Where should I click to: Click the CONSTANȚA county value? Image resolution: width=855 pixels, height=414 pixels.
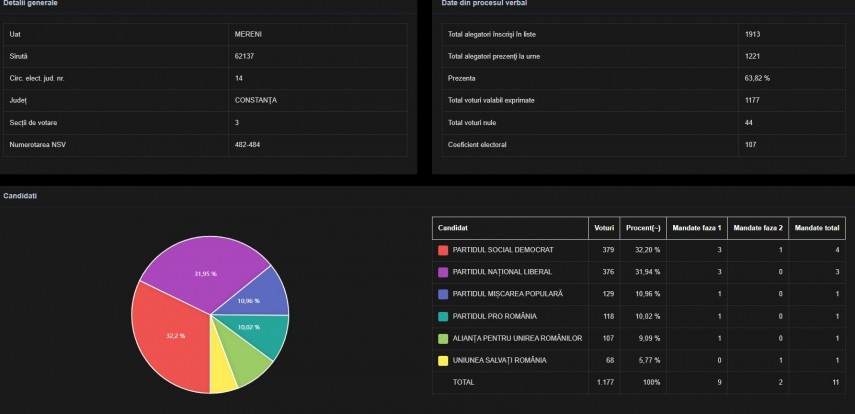(x=256, y=100)
